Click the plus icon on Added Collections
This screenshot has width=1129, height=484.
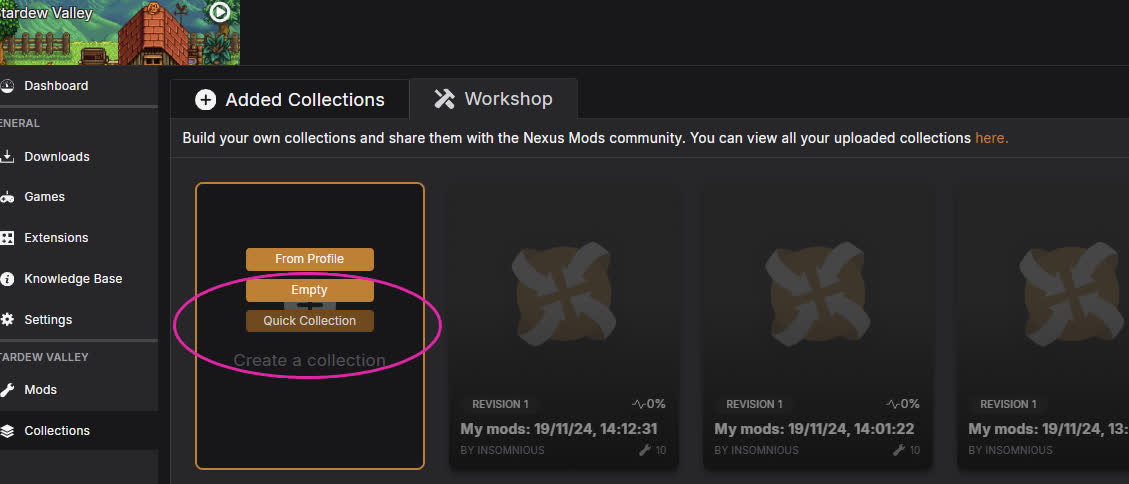pyautogui.click(x=205, y=100)
